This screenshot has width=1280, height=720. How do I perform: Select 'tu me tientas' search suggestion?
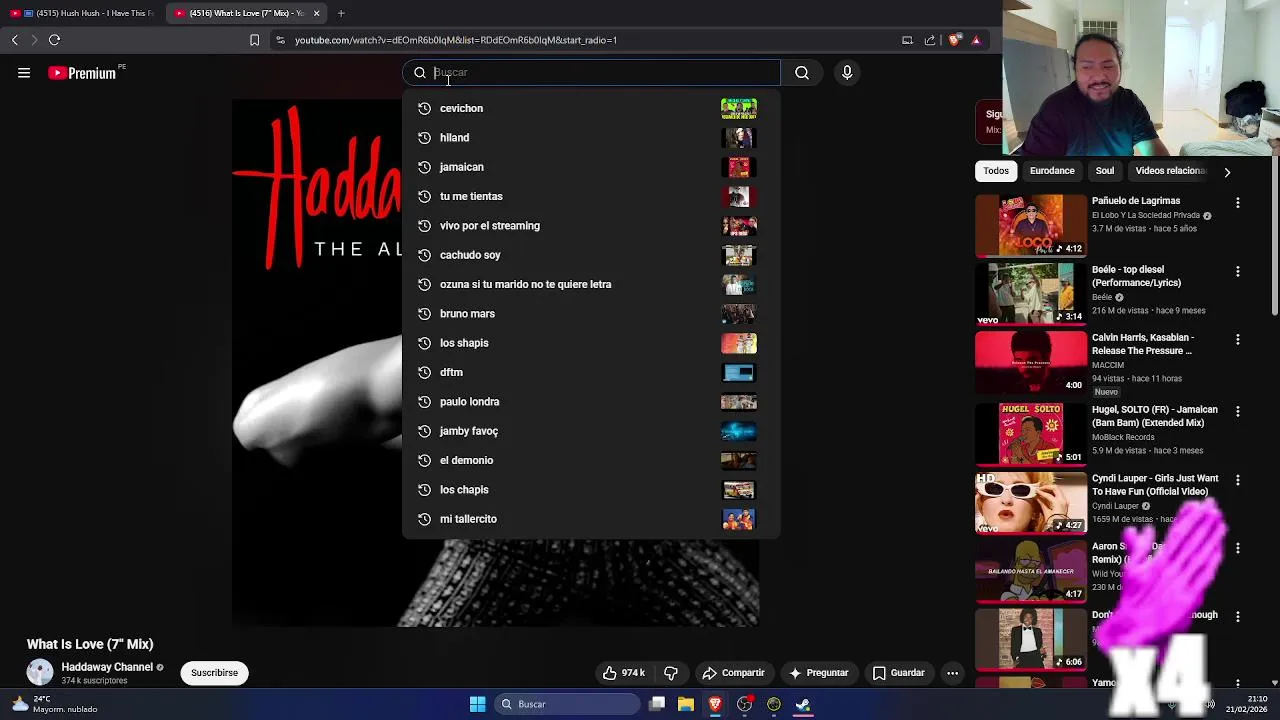coord(590,196)
